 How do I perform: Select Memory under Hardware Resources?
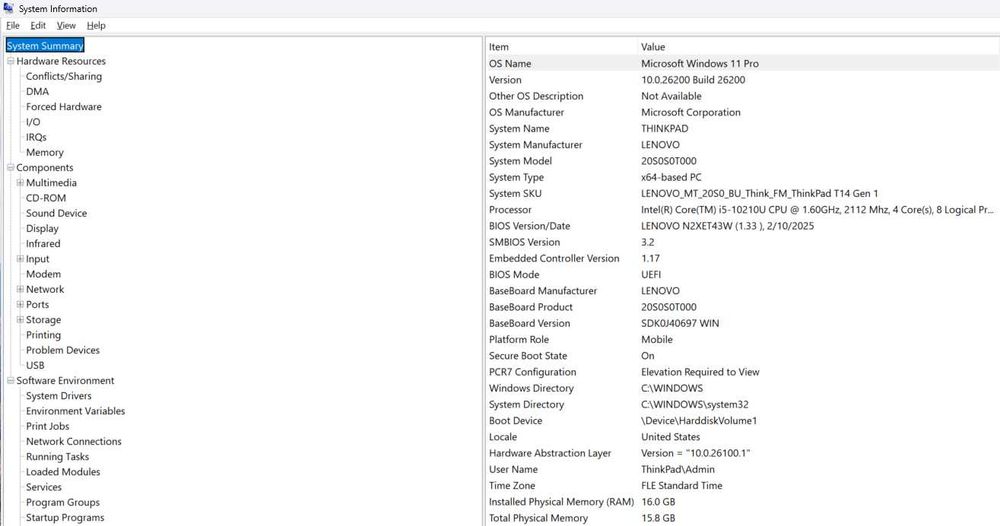[x=45, y=152]
